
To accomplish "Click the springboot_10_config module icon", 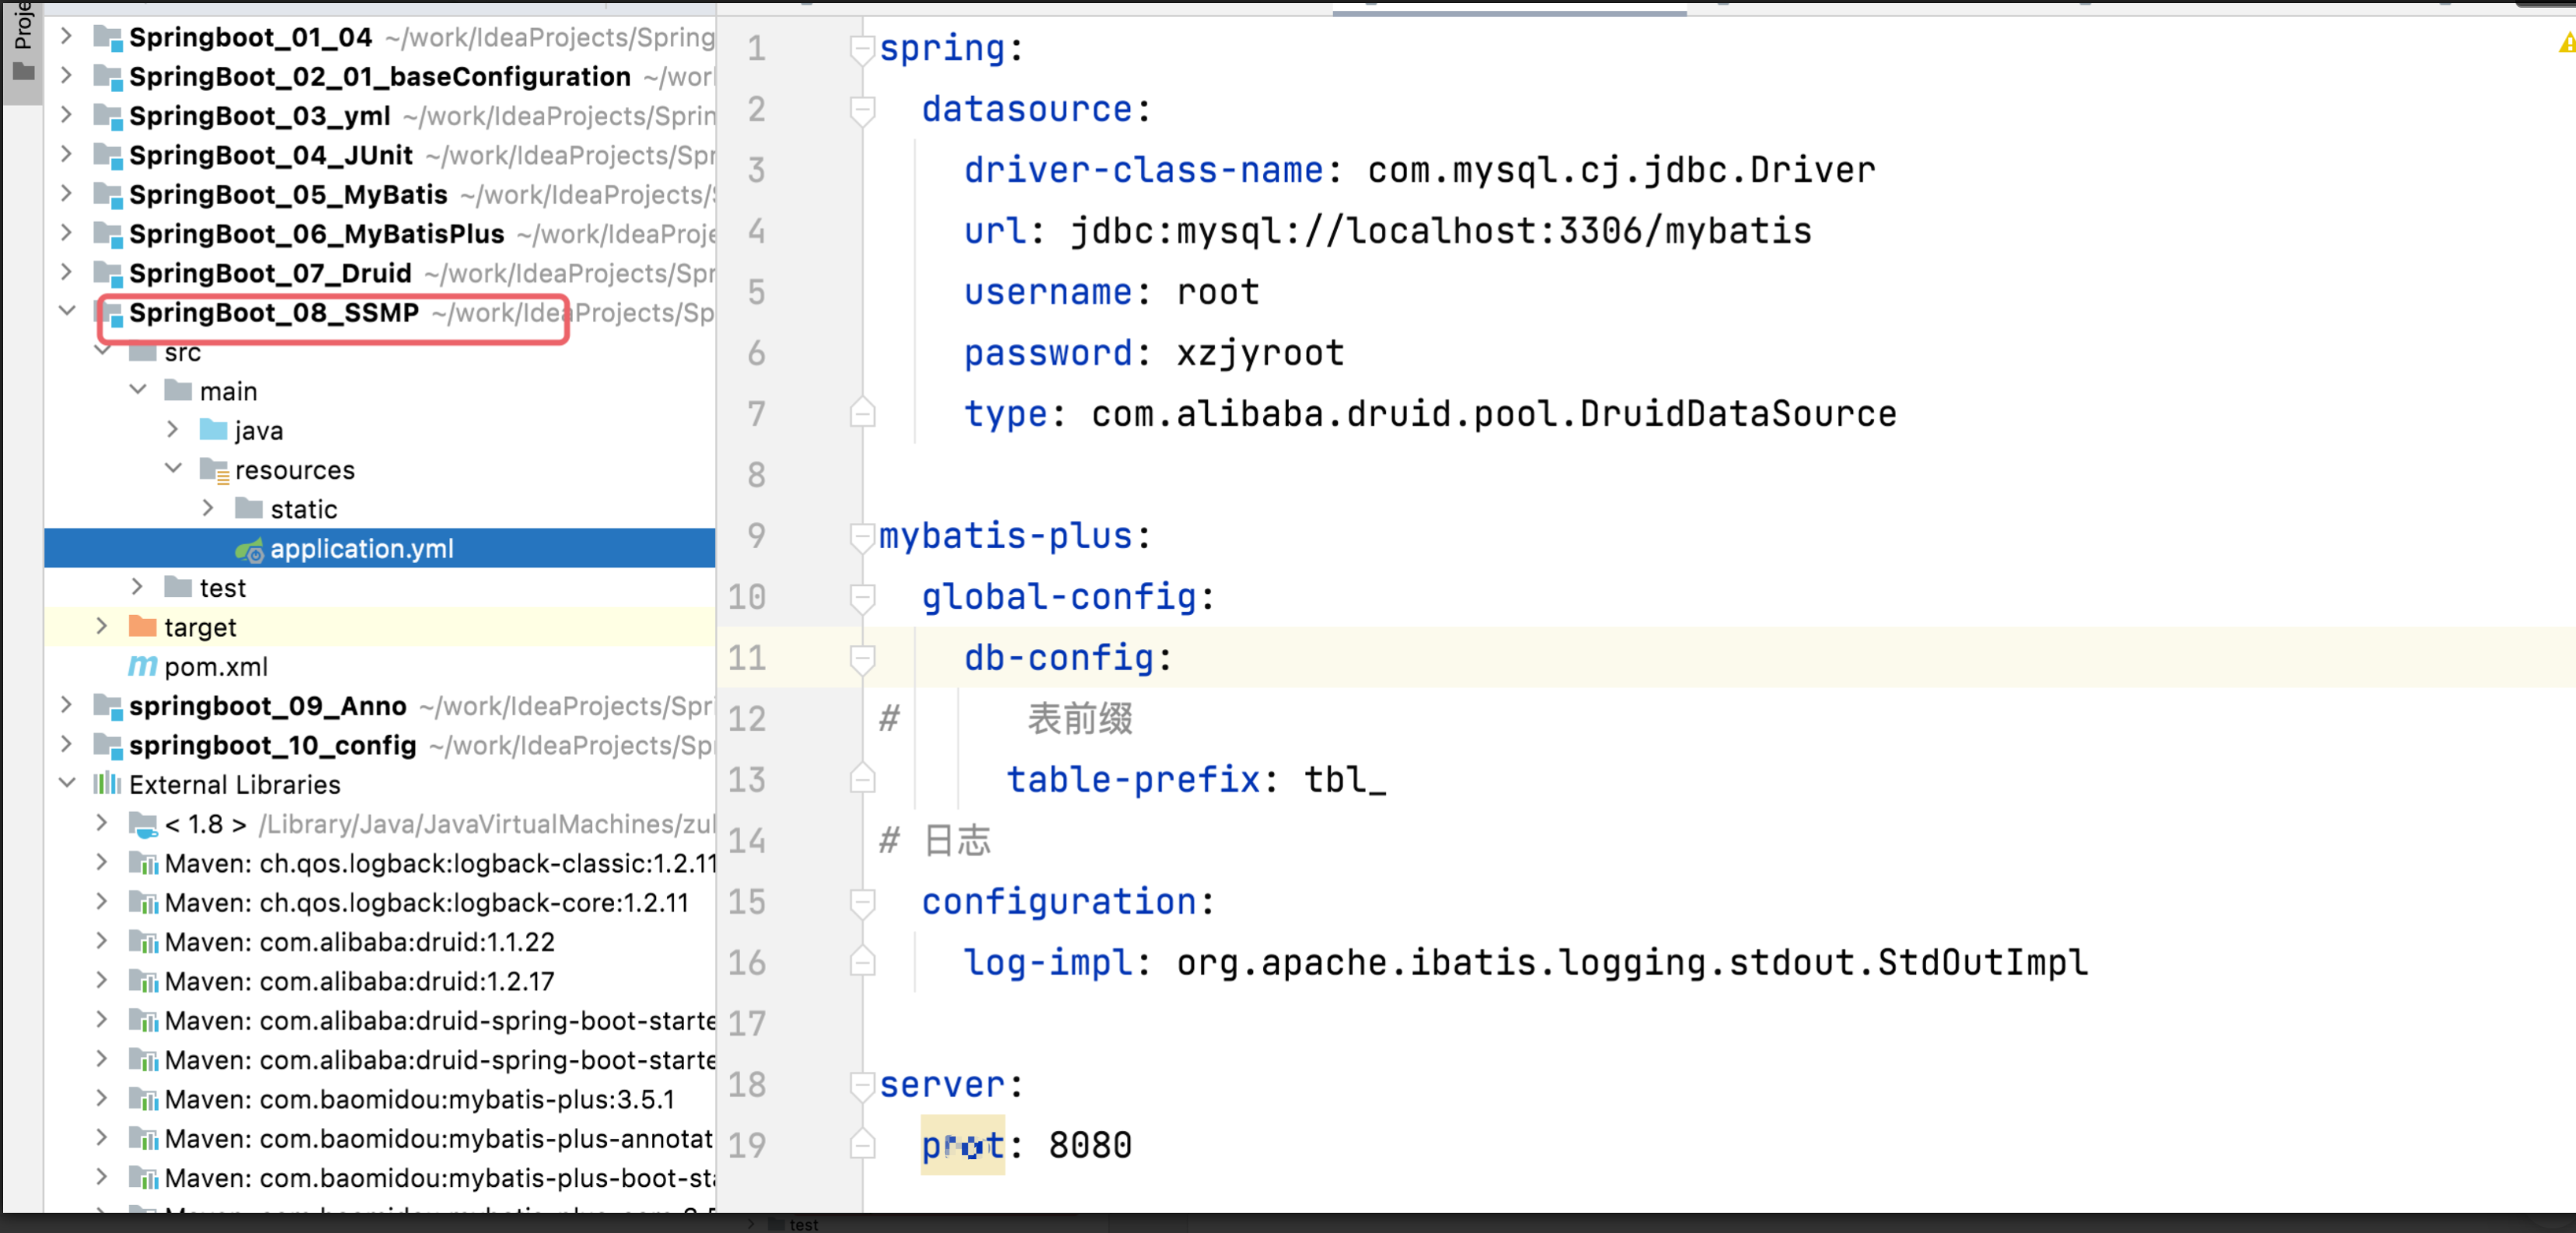I will [107, 746].
